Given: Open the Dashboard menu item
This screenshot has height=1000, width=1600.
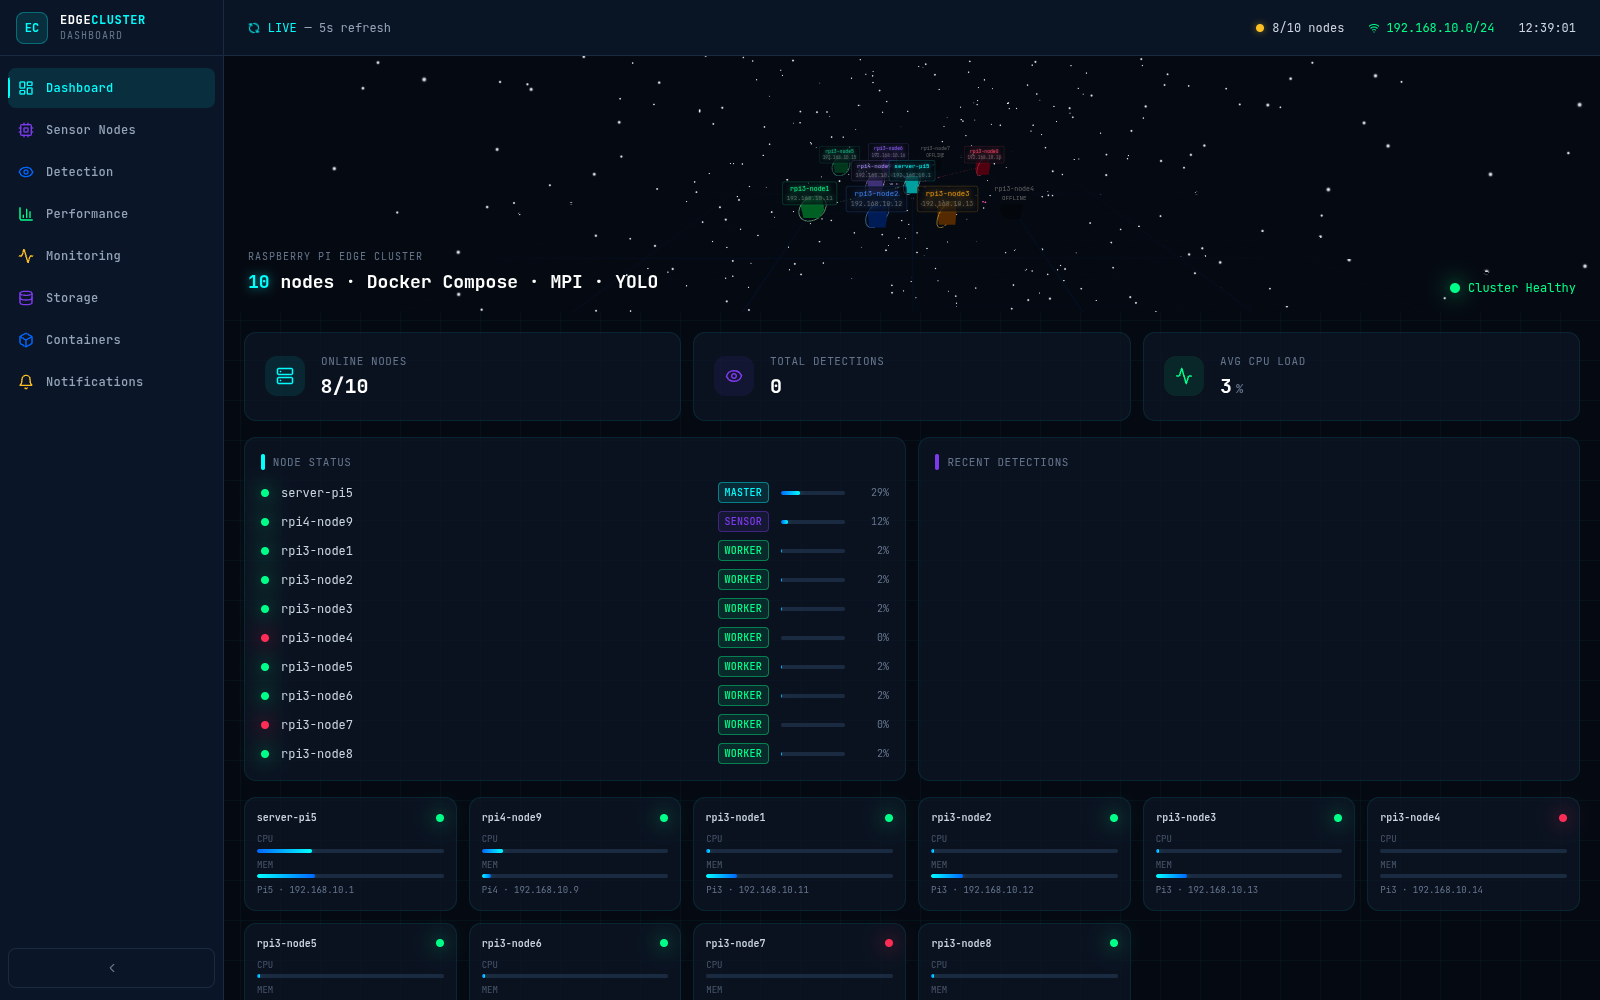Looking at the screenshot, I should [111, 88].
